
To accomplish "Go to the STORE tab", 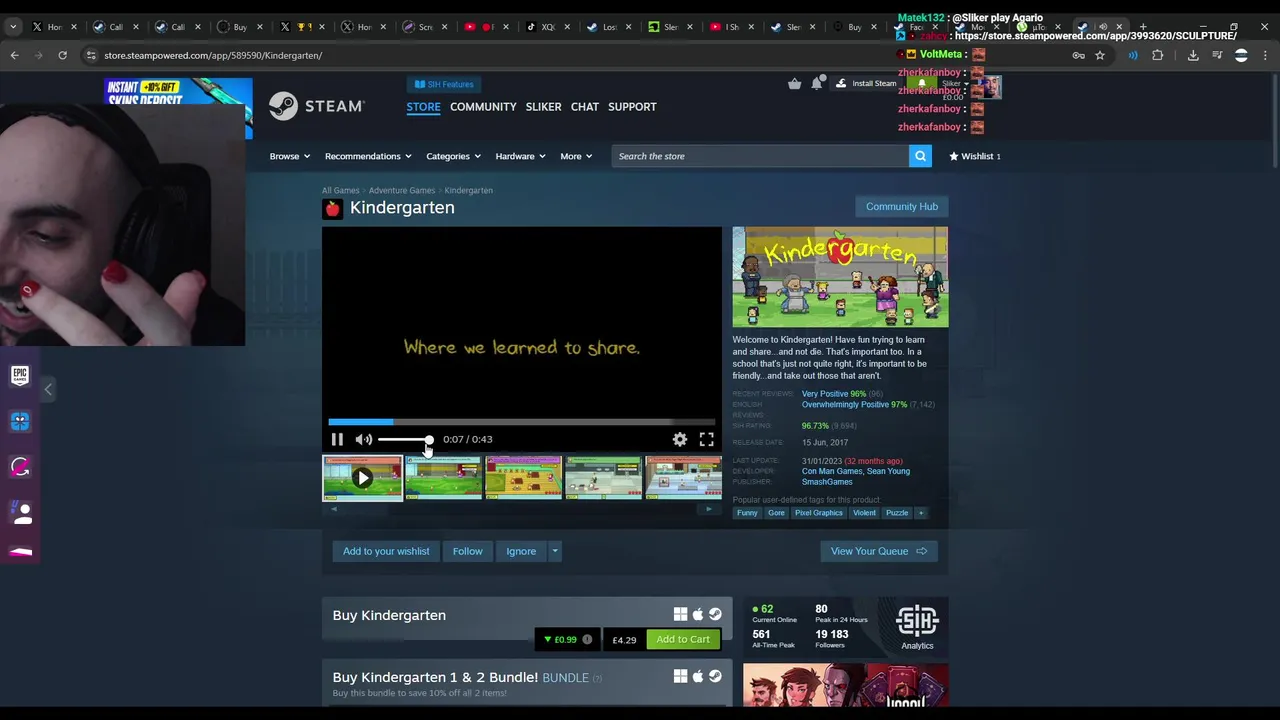I will [x=423, y=106].
